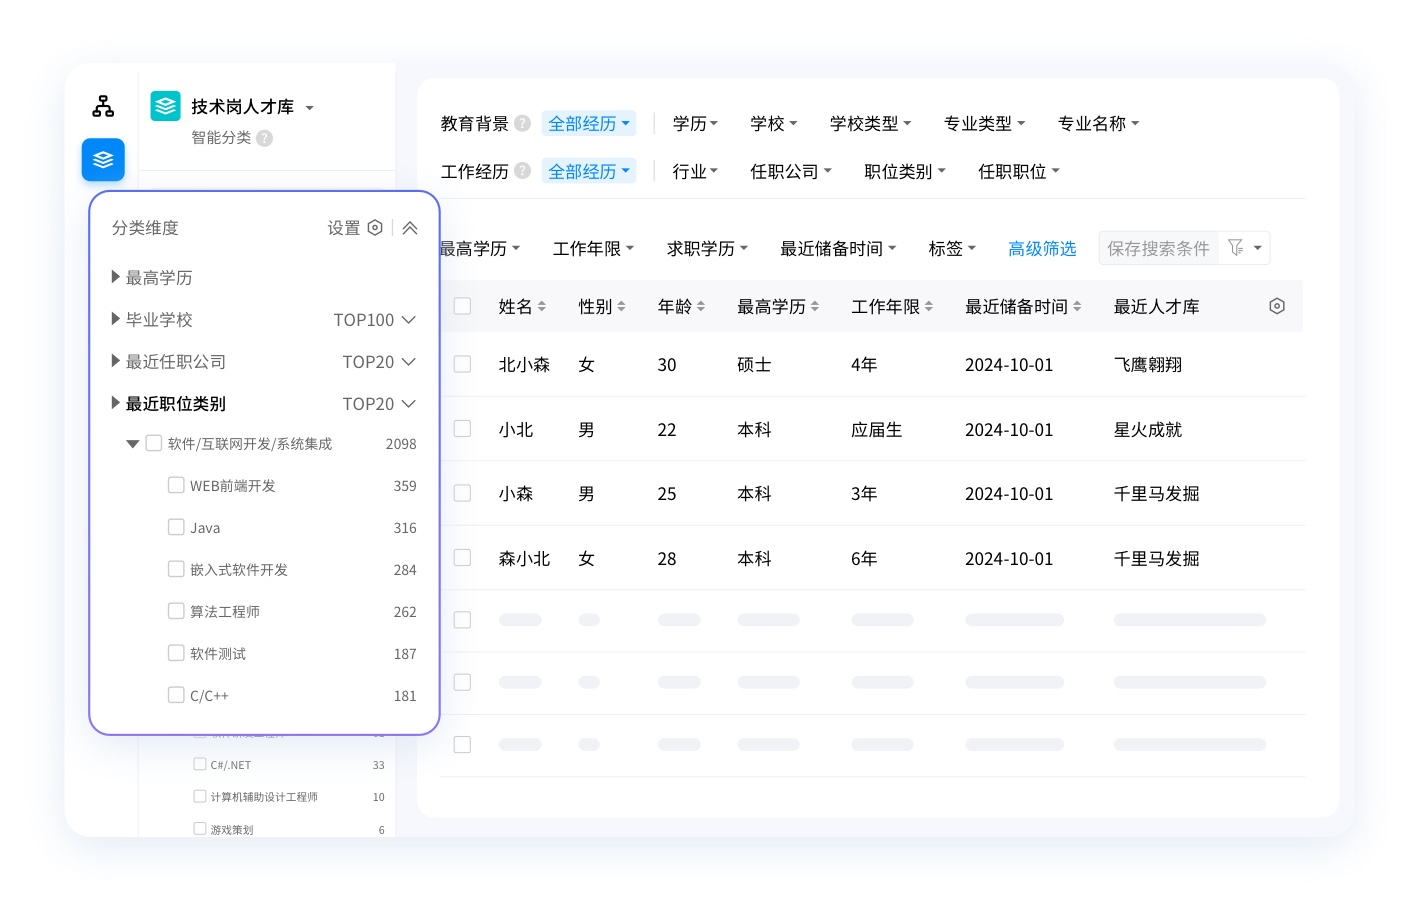The image size is (1420, 900).
Task: Toggle select-all checkbox in table header
Action: (x=462, y=306)
